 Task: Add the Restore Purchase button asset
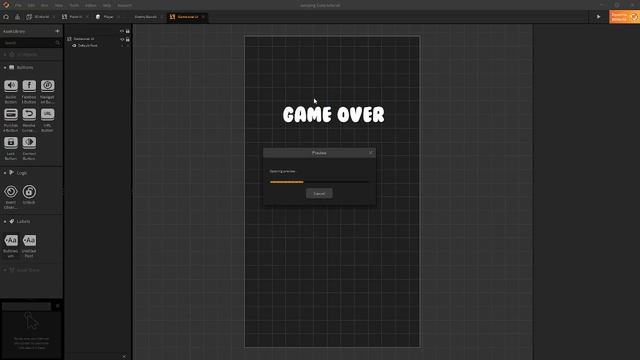pos(29,114)
